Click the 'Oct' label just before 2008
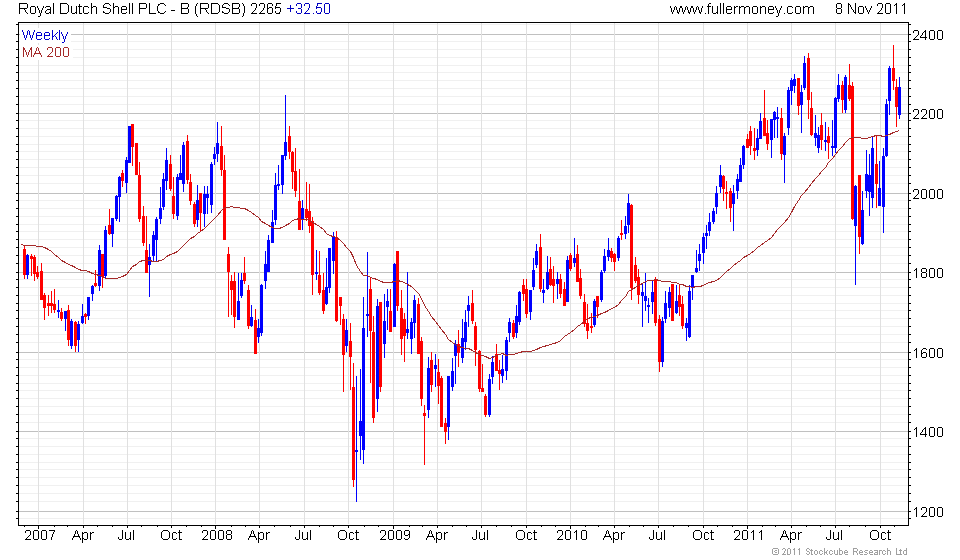Image resolution: width=960 pixels, height=560 pixels. pyautogui.click(x=171, y=535)
